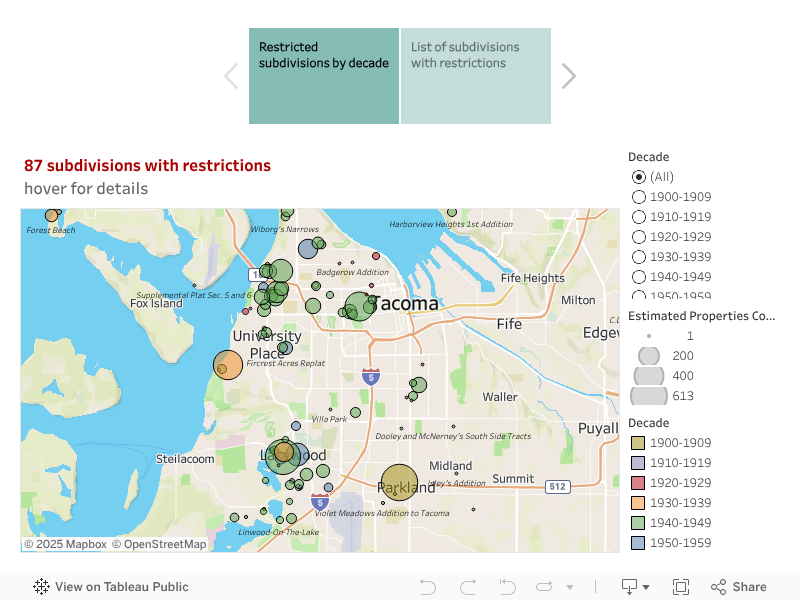This screenshot has height=600, width=800.
Task: Click the Share icon
Action: tap(739, 587)
